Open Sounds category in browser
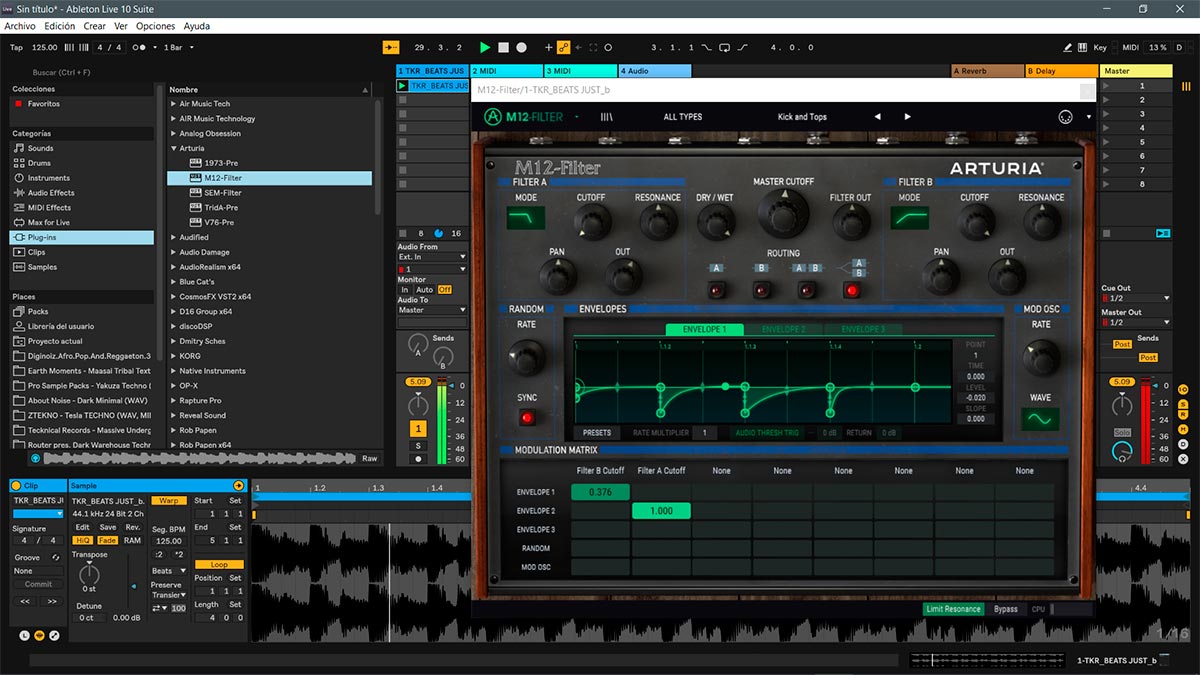 point(41,148)
